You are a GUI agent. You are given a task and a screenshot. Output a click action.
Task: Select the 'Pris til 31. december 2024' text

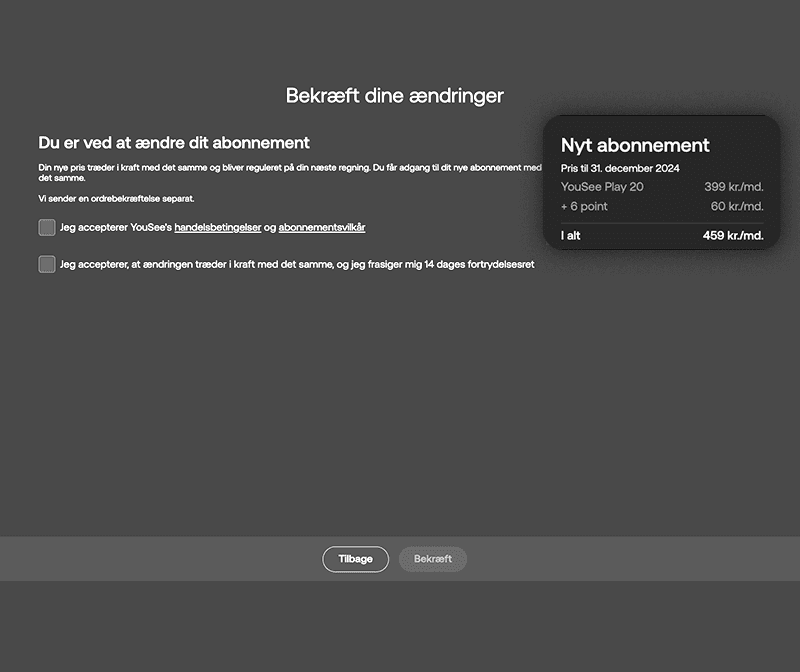coord(620,168)
